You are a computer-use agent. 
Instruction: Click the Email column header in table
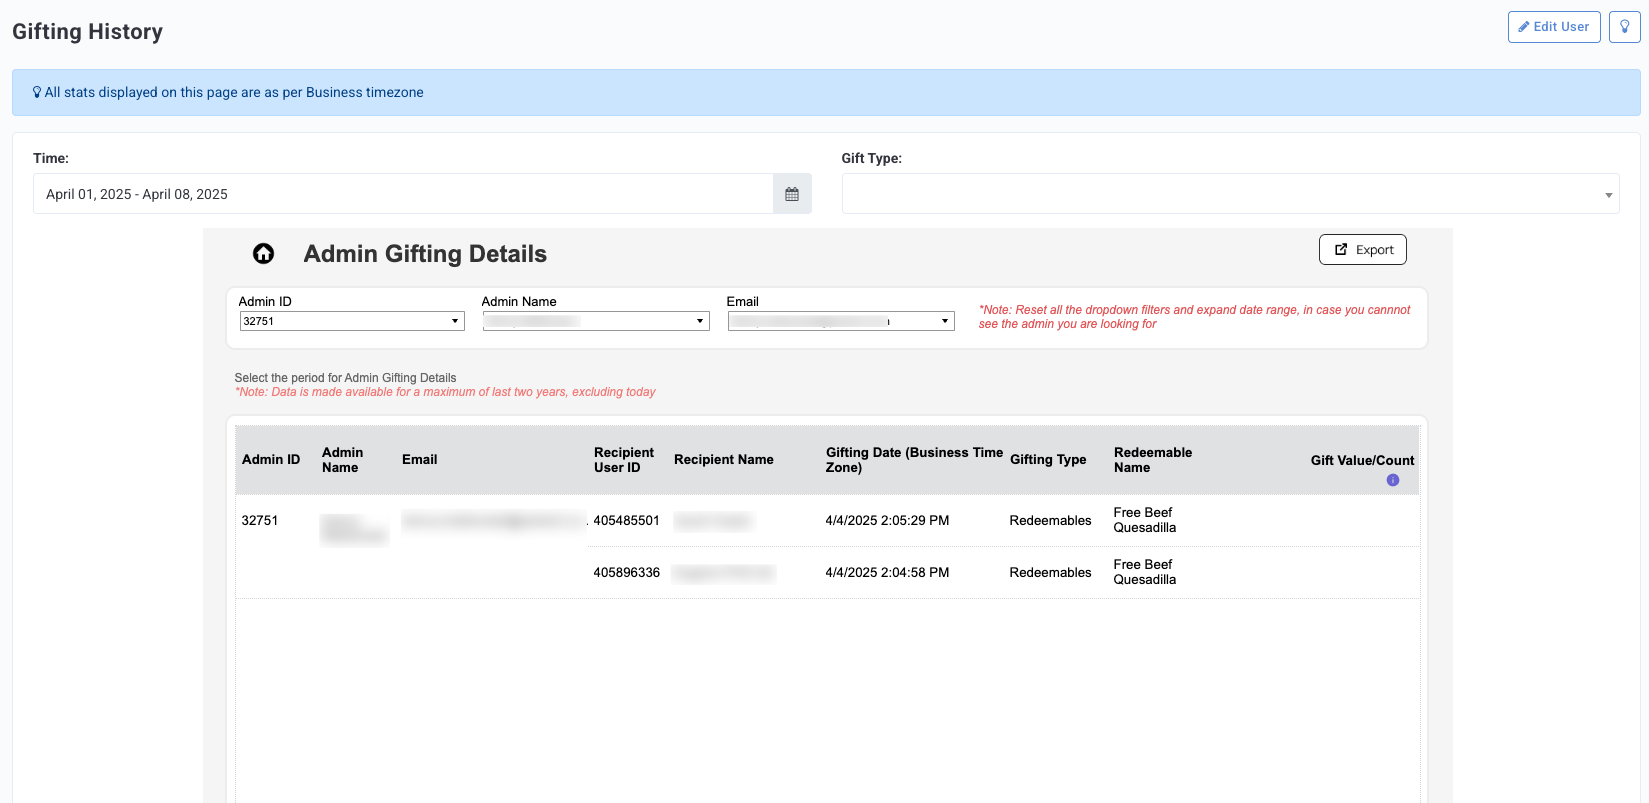click(x=420, y=460)
